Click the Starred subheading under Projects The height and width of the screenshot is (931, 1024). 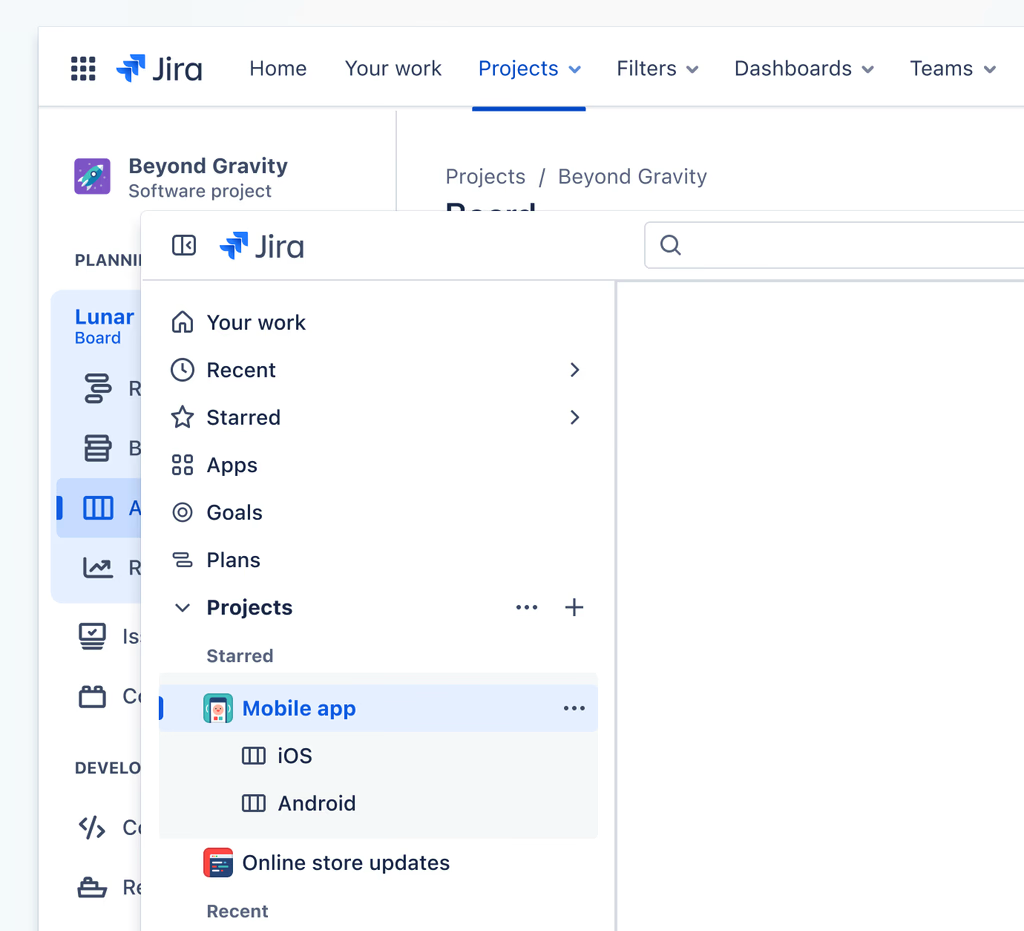pyautogui.click(x=240, y=656)
